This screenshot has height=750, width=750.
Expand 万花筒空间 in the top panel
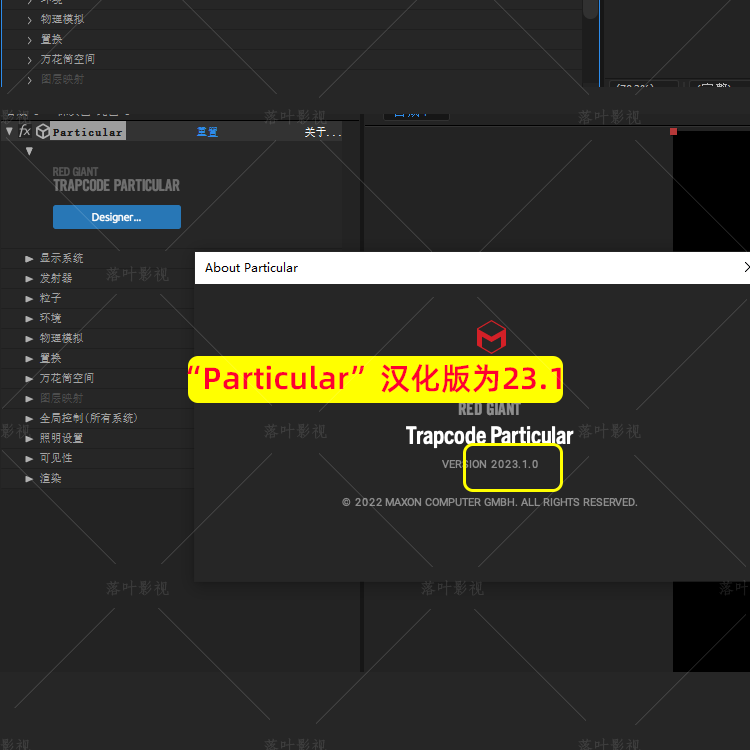(30, 60)
